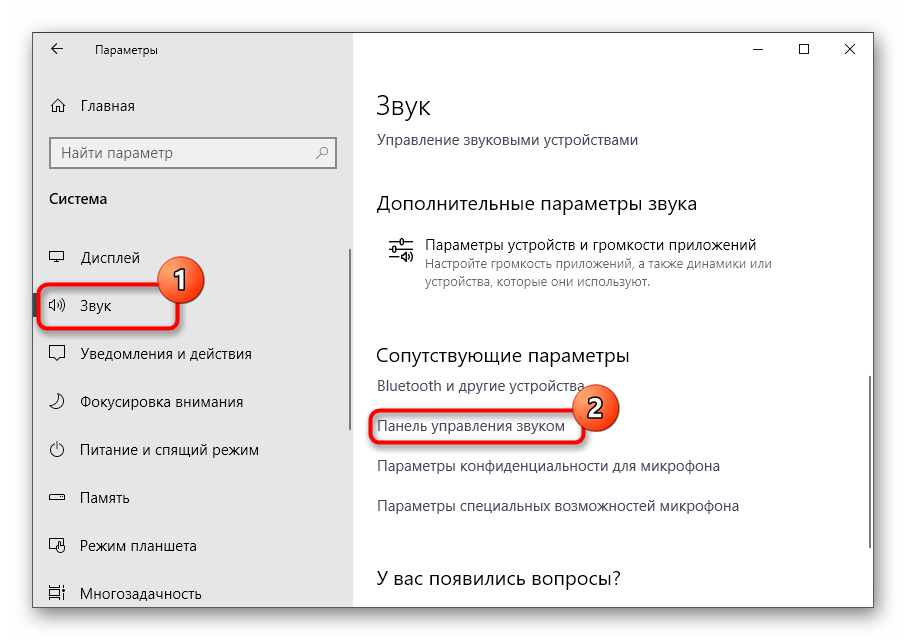This screenshot has height=640, width=906.
Task: Click the main content vertical scrollbar
Action: (870, 462)
